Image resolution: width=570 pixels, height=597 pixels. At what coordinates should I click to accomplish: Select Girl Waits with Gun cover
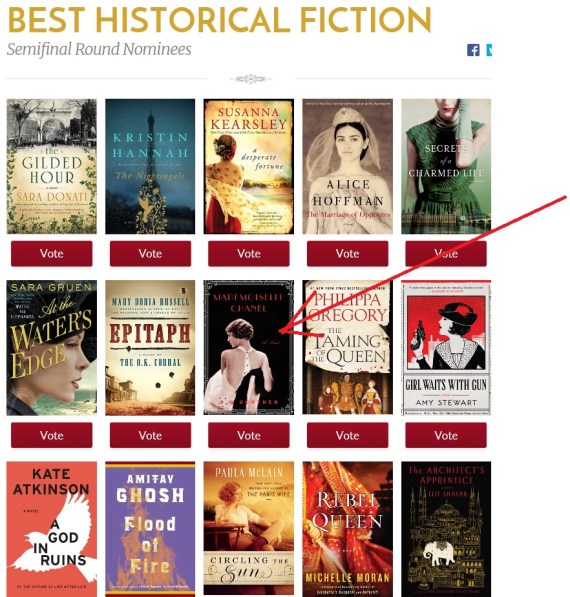pyautogui.click(x=446, y=347)
